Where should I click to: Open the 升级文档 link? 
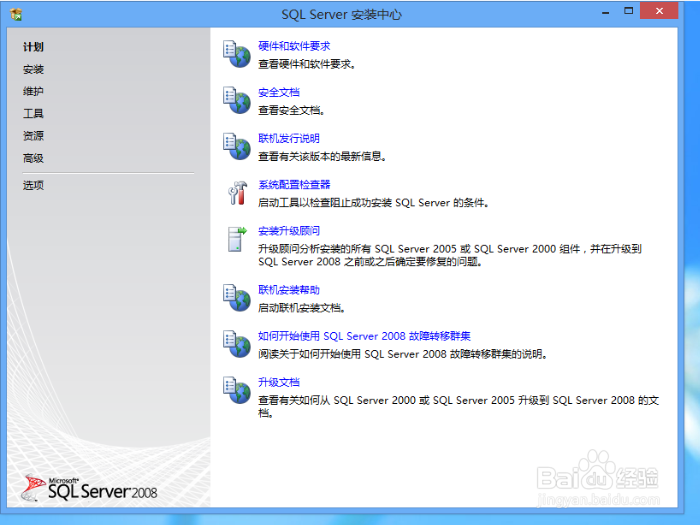(x=279, y=383)
